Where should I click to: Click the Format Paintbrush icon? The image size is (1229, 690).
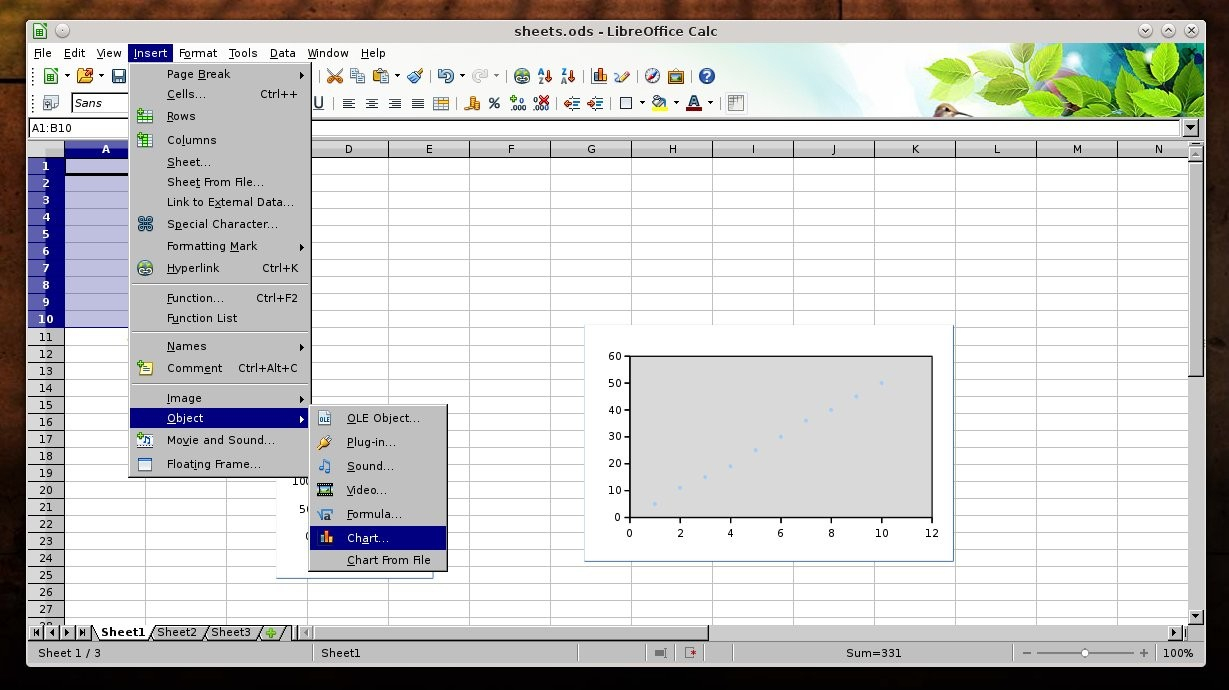point(415,76)
